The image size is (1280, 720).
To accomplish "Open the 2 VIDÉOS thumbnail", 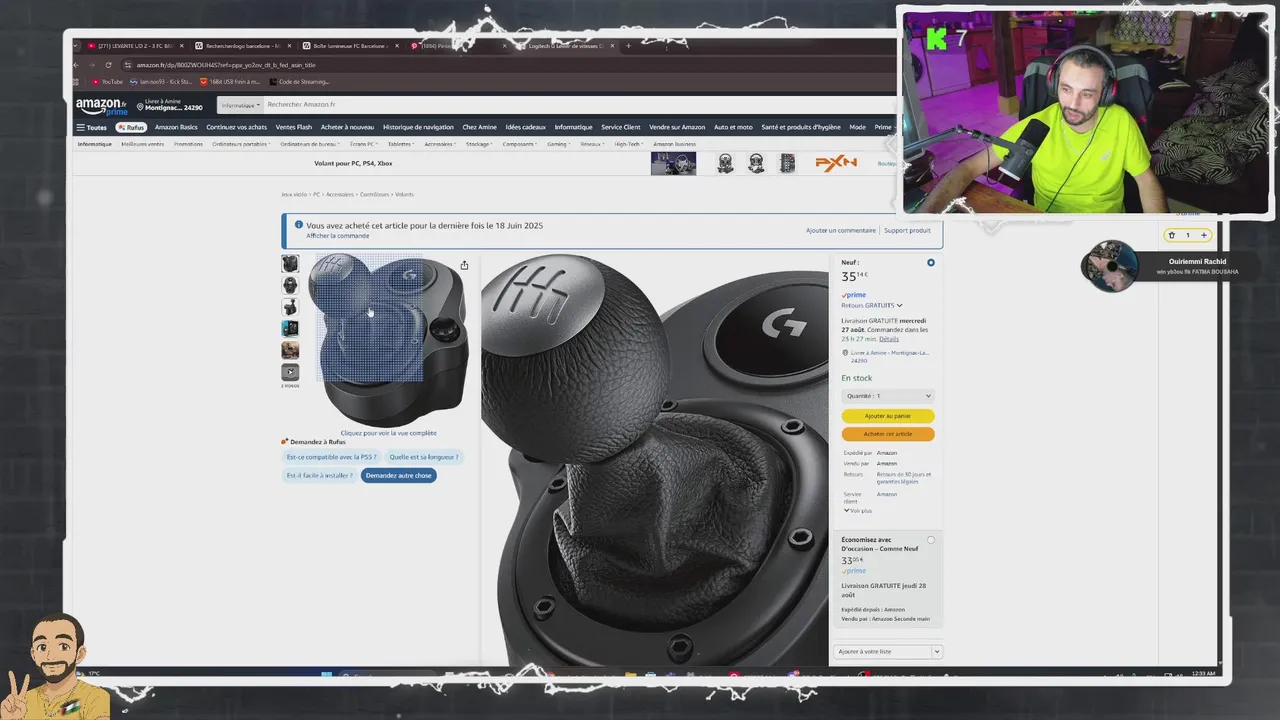I will click(290, 372).
